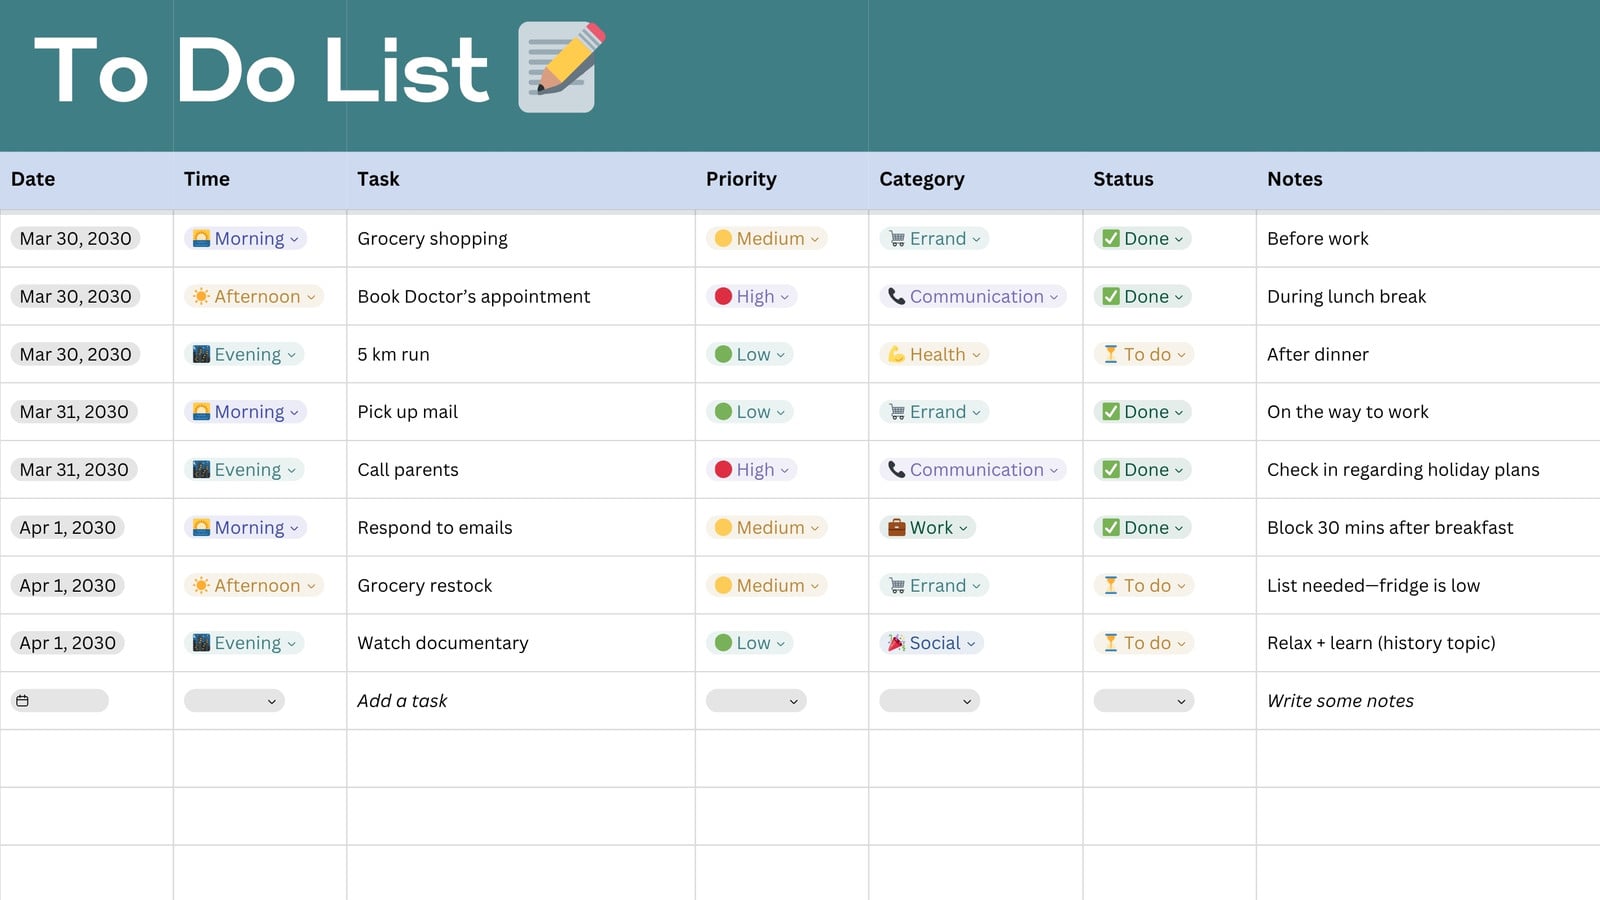Click the sunrise icon in Respond to emails row

click(201, 527)
